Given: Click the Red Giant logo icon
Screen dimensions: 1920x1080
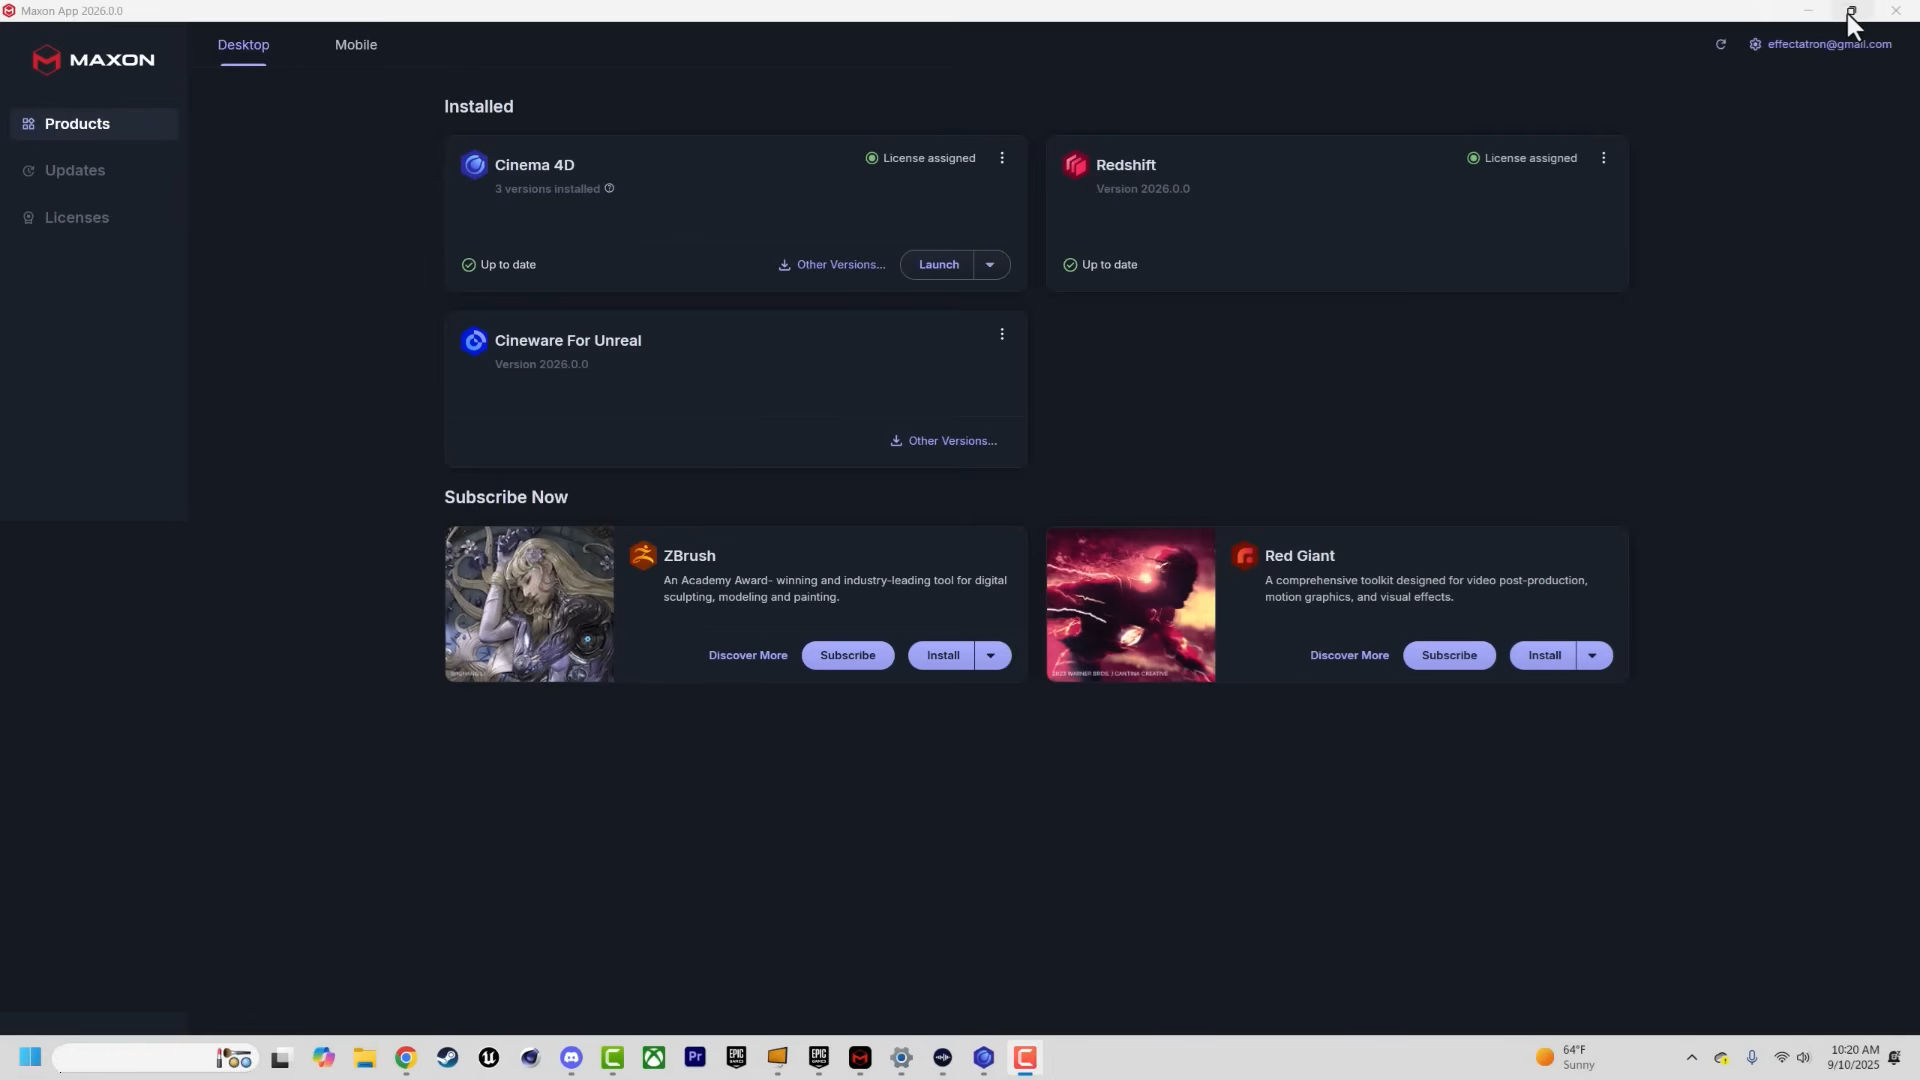Looking at the screenshot, I should [x=1244, y=556].
